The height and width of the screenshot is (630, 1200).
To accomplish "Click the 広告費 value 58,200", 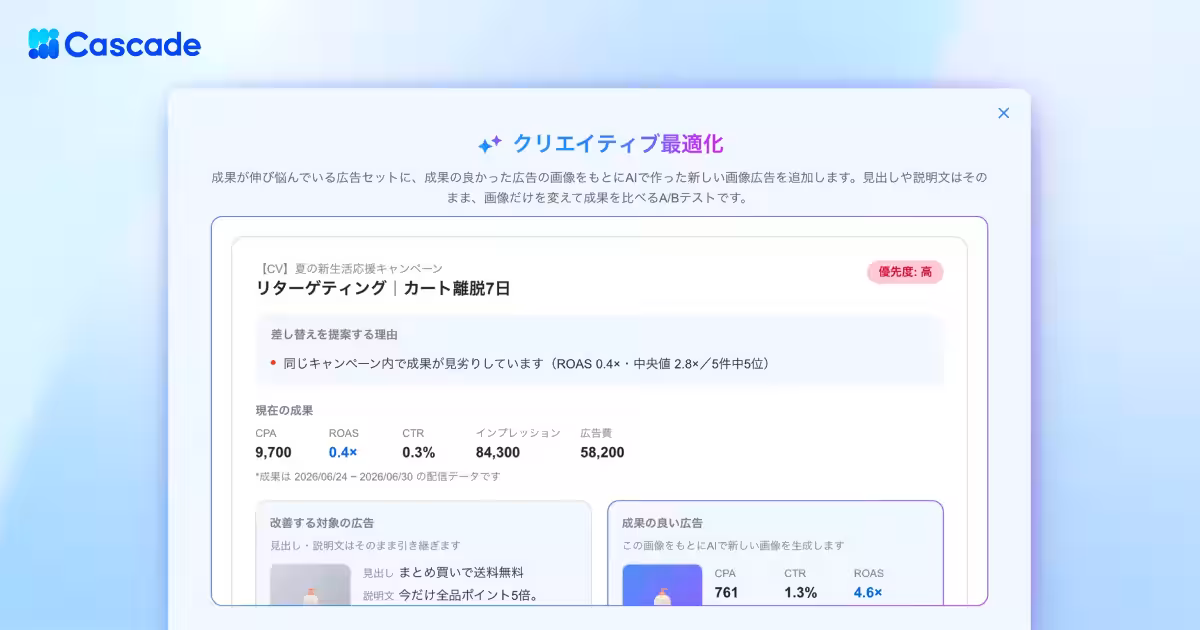I will (602, 452).
